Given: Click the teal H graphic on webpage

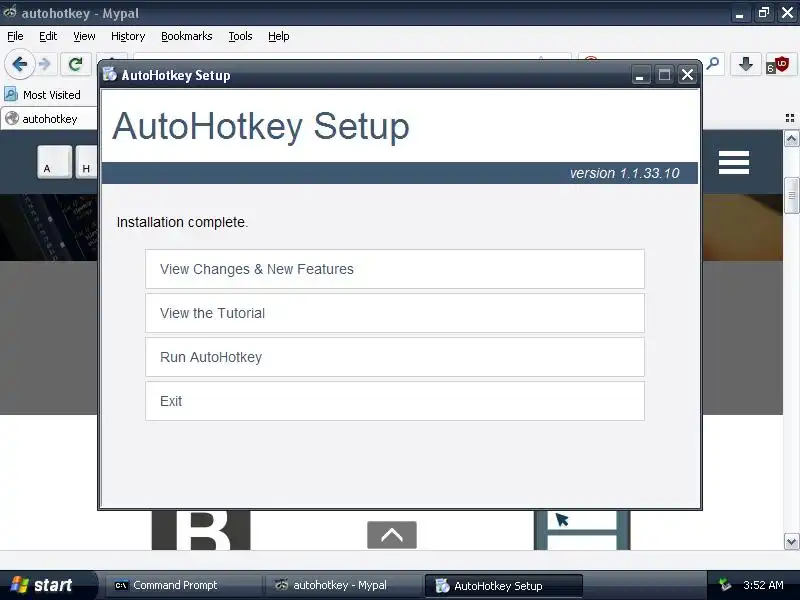Looking at the screenshot, I should (x=582, y=530).
